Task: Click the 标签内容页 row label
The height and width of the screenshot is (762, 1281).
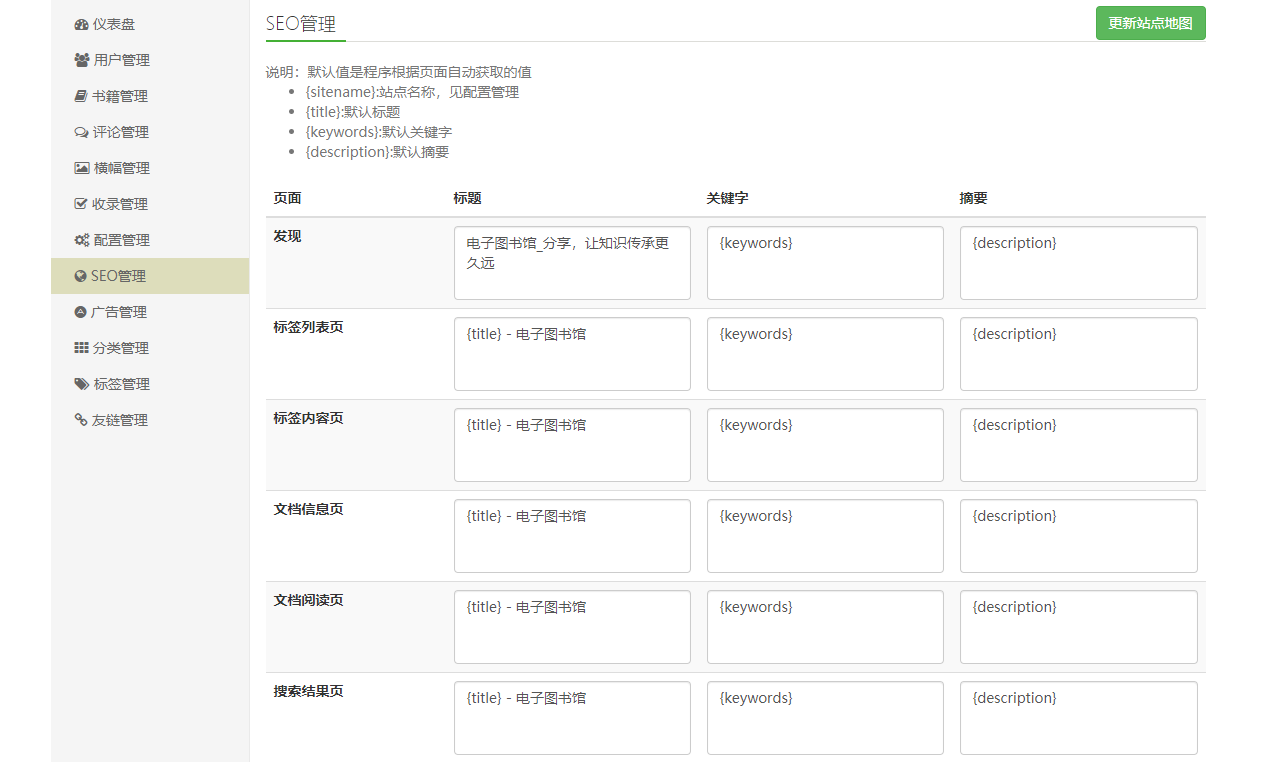Action: pos(308,418)
